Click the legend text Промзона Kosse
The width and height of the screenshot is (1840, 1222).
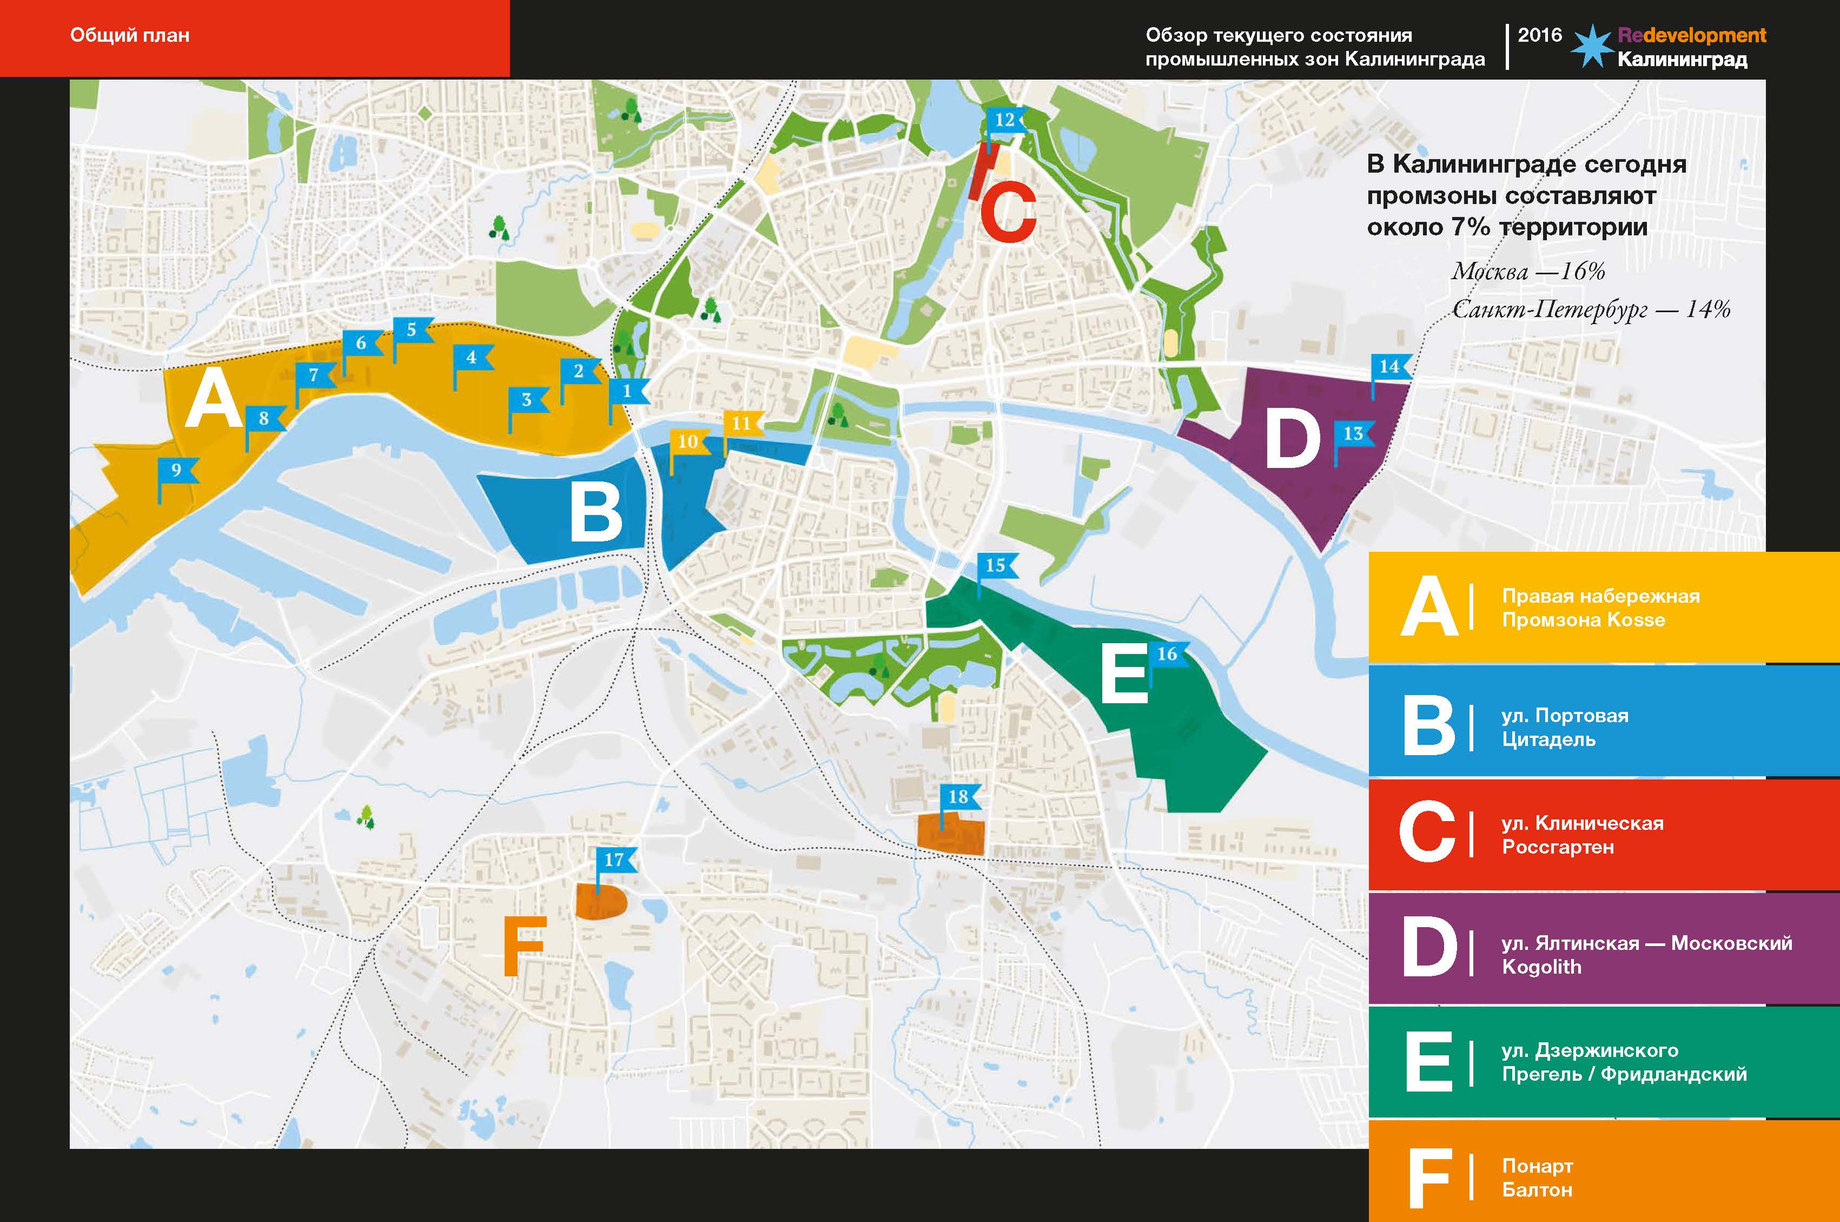coord(1583,620)
